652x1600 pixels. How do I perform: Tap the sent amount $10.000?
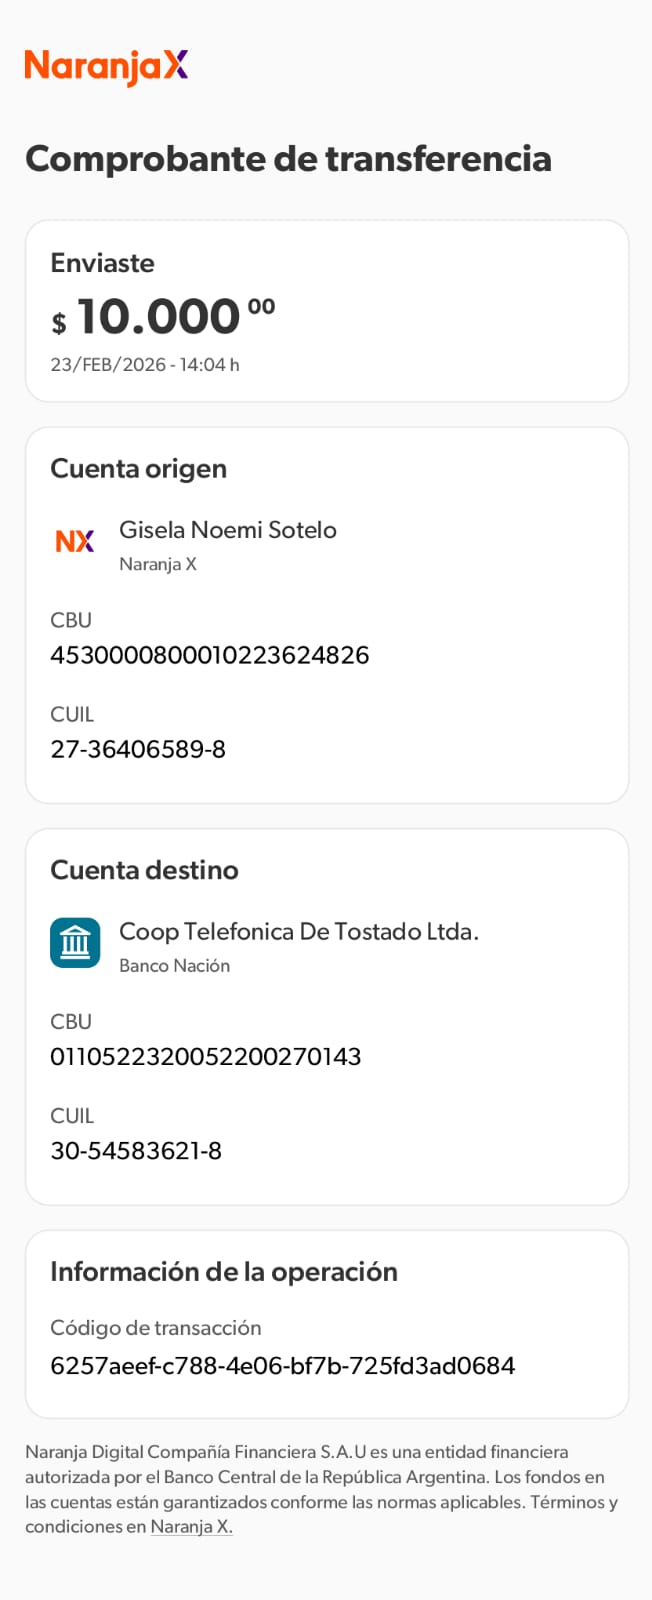pyautogui.click(x=162, y=317)
